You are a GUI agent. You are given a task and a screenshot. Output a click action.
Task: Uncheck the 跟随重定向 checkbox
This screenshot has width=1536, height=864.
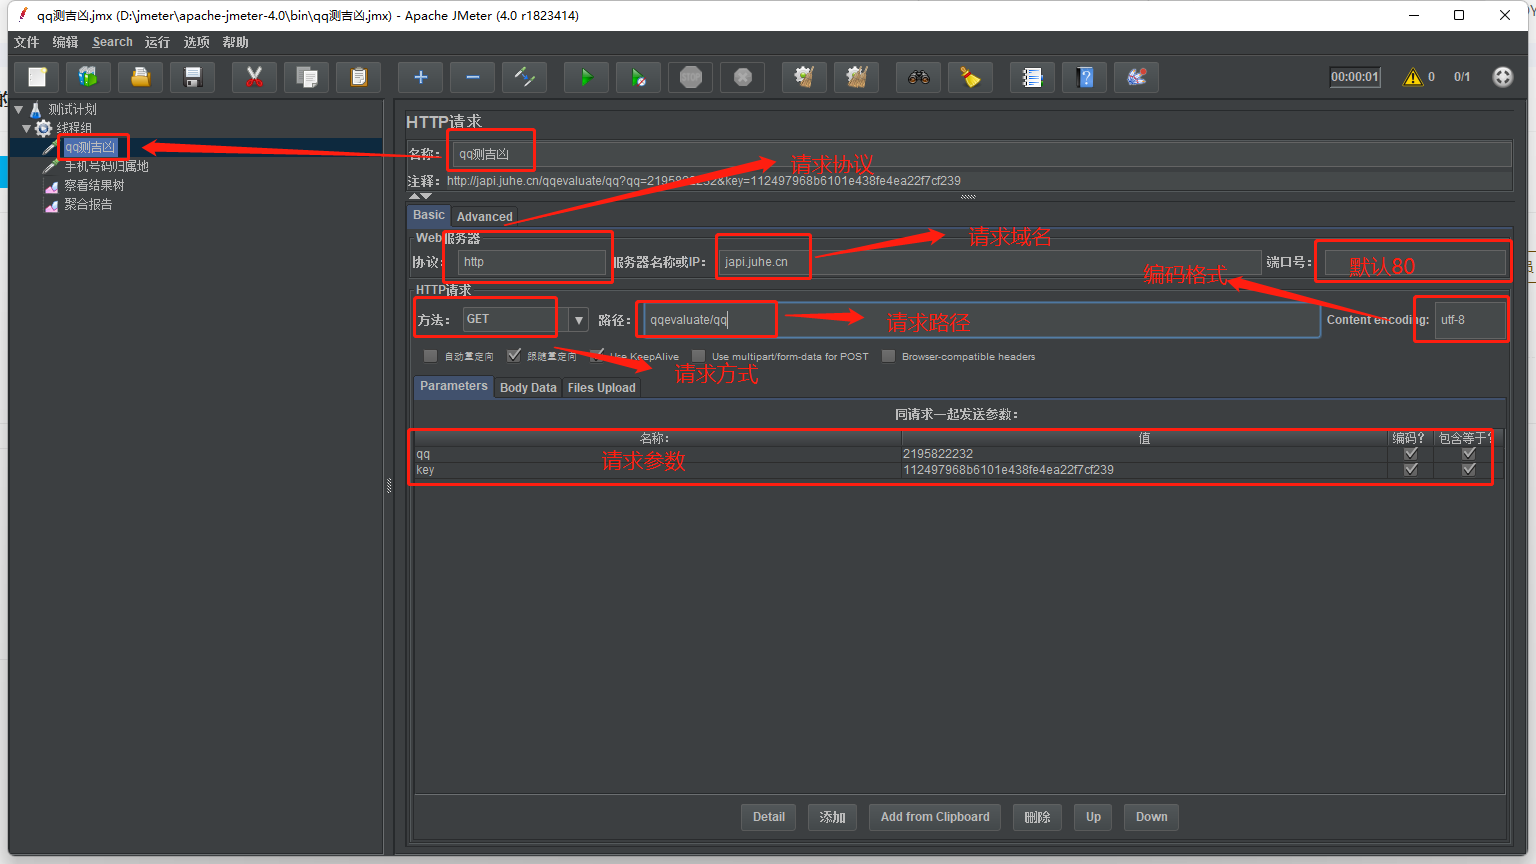coord(514,356)
